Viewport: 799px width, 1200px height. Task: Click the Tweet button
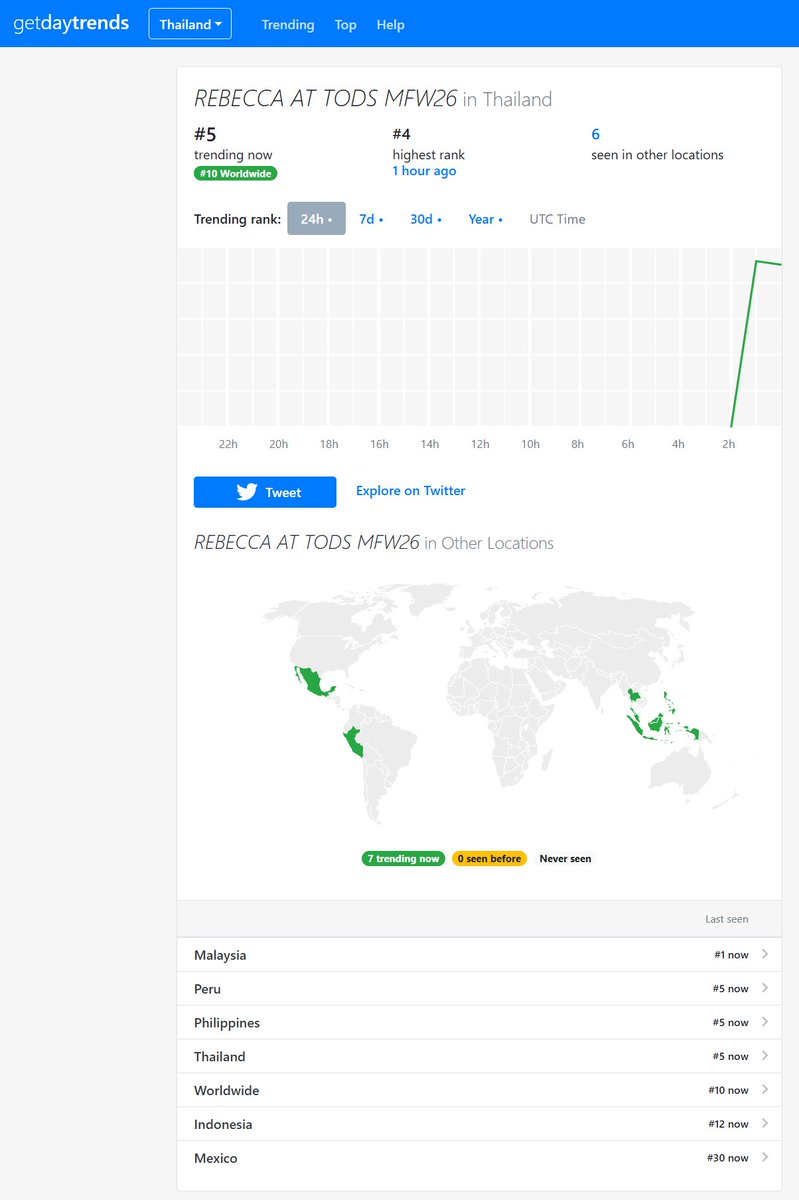[x=265, y=492]
